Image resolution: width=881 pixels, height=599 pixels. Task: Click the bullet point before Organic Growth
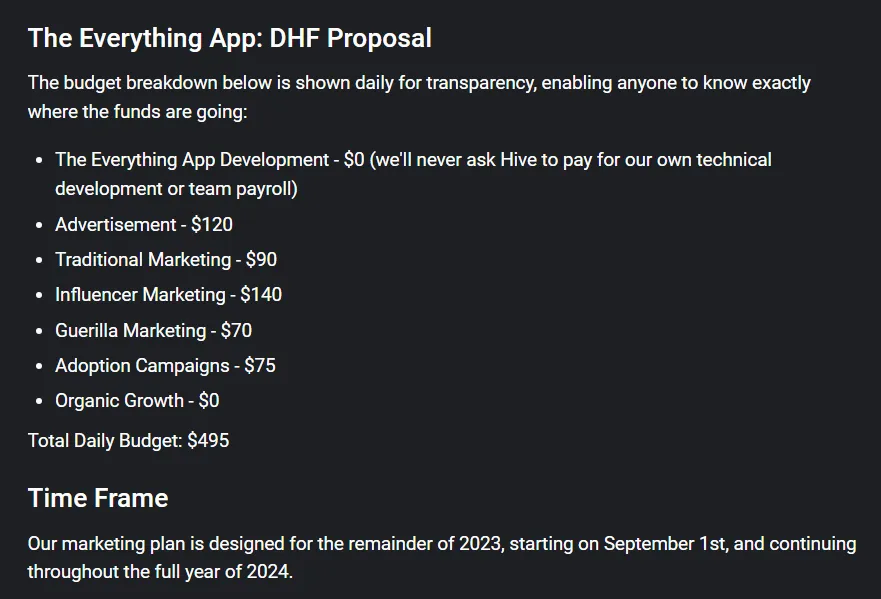point(39,401)
